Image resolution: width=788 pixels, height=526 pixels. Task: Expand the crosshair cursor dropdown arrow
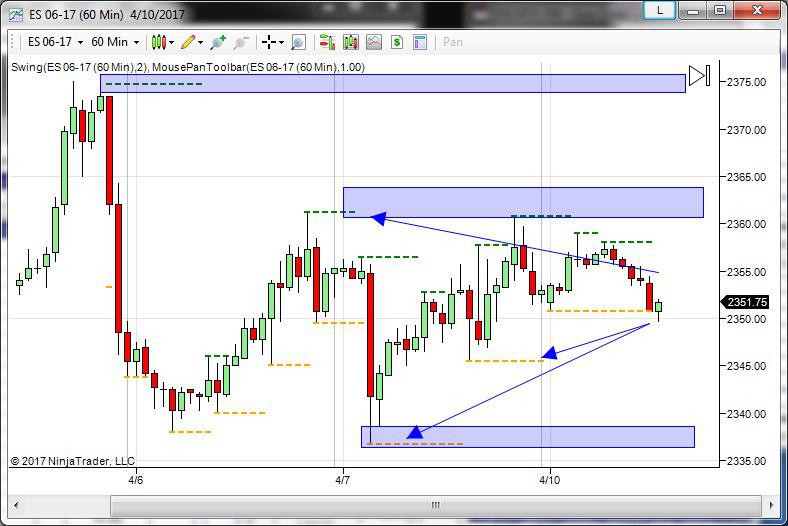pyautogui.click(x=281, y=43)
